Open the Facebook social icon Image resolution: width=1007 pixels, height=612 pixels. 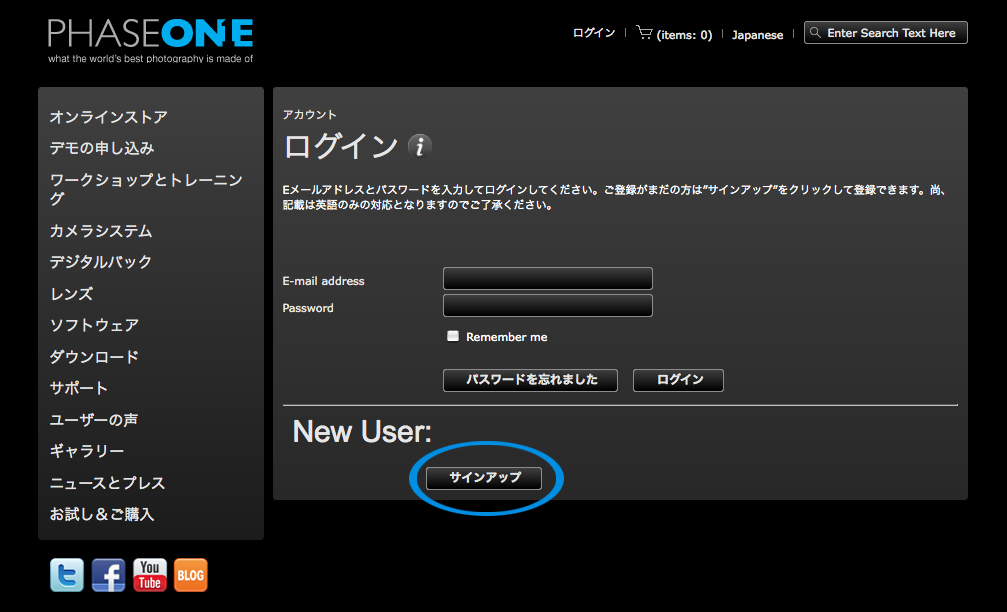point(107,575)
